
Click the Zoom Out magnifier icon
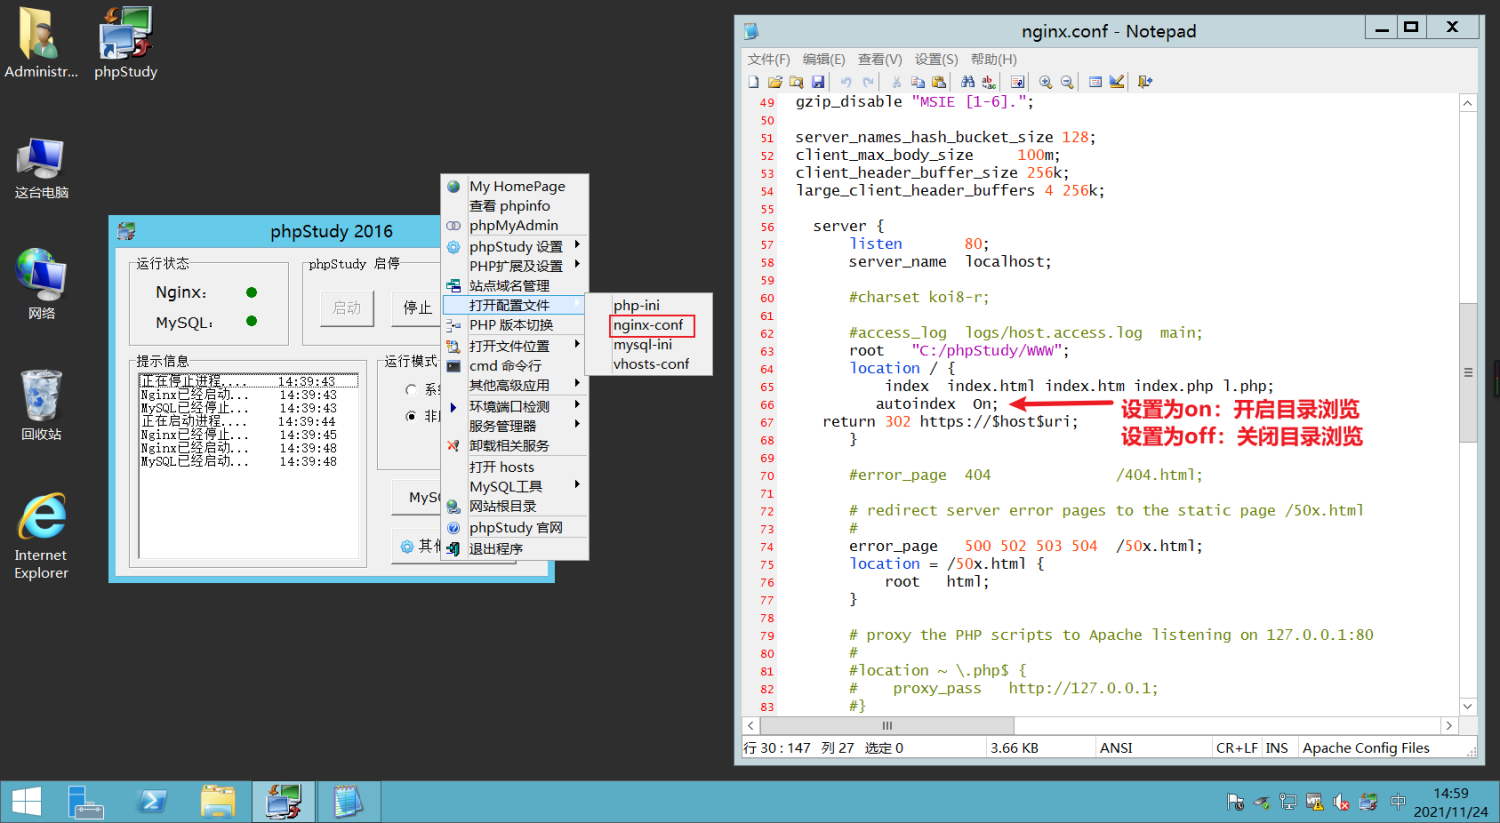tap(1067, 82)
